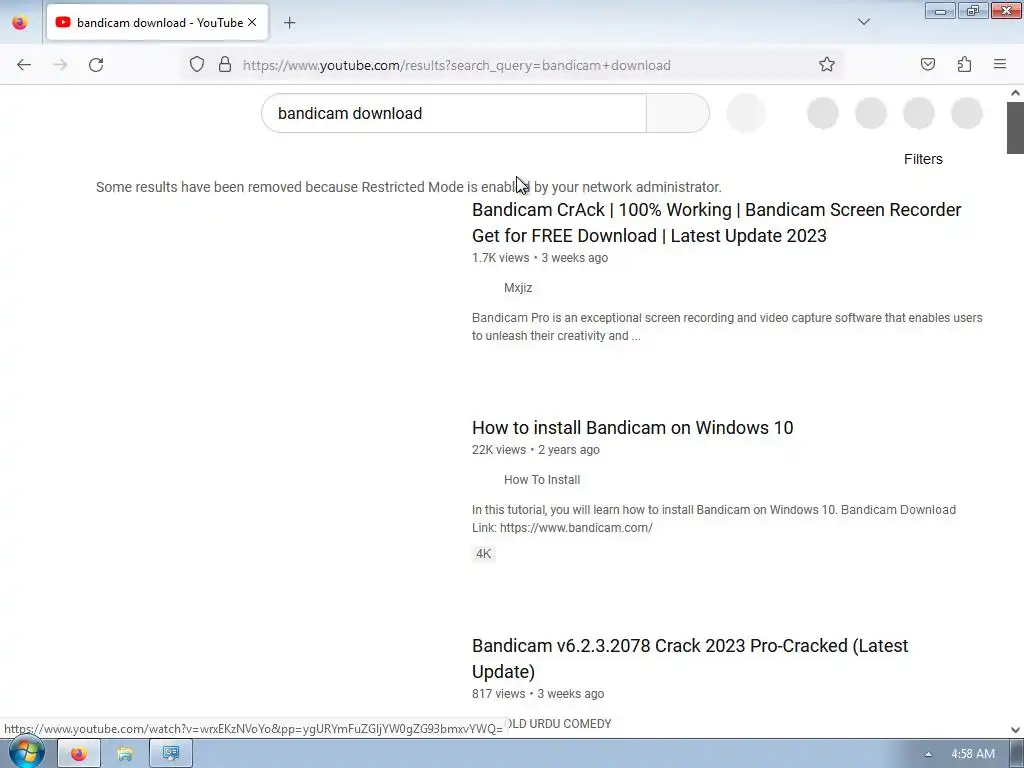Screen dimensions: 1024x768
Task: Click the page scrollbar down arrow
Action: pos(1015,730)
